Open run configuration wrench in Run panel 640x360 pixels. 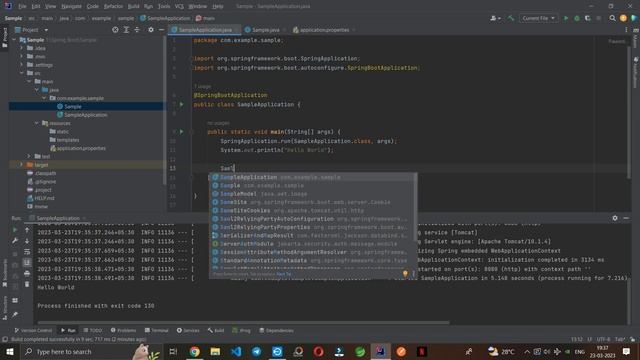(15, 241)
